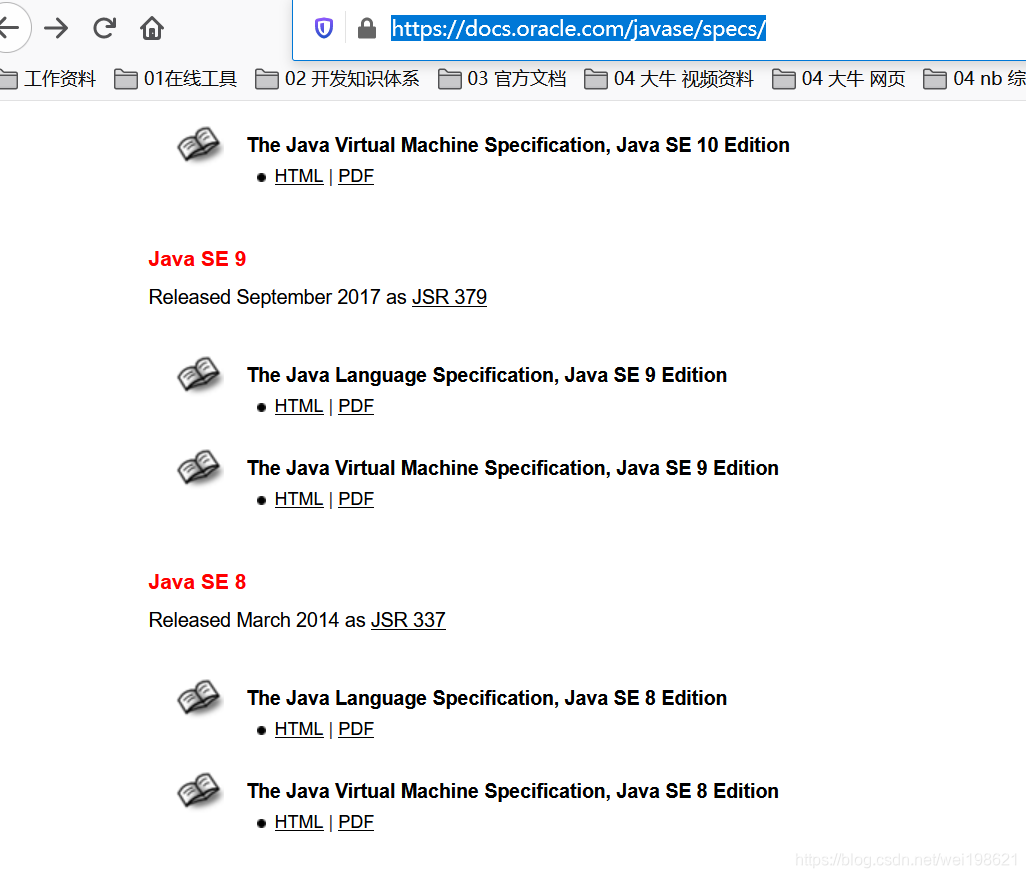Click title 'The Java Virtual Machine Specification, Java SE 8 Edition'

513,792
